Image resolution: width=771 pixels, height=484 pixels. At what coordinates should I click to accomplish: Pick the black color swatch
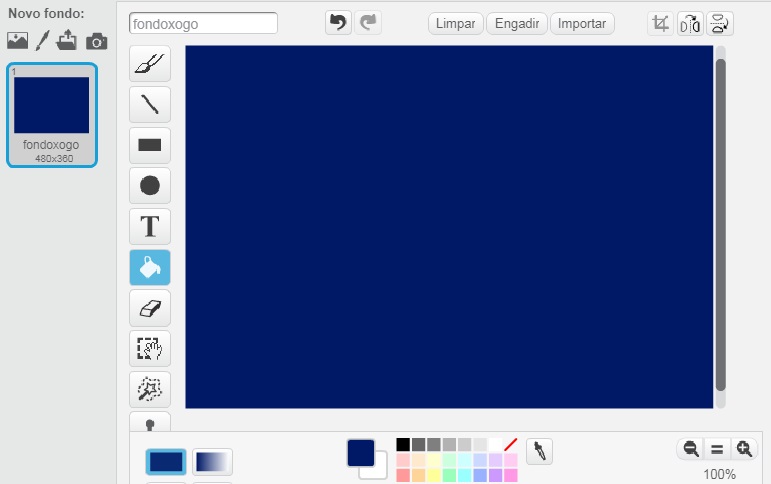[x=403, y=444]
